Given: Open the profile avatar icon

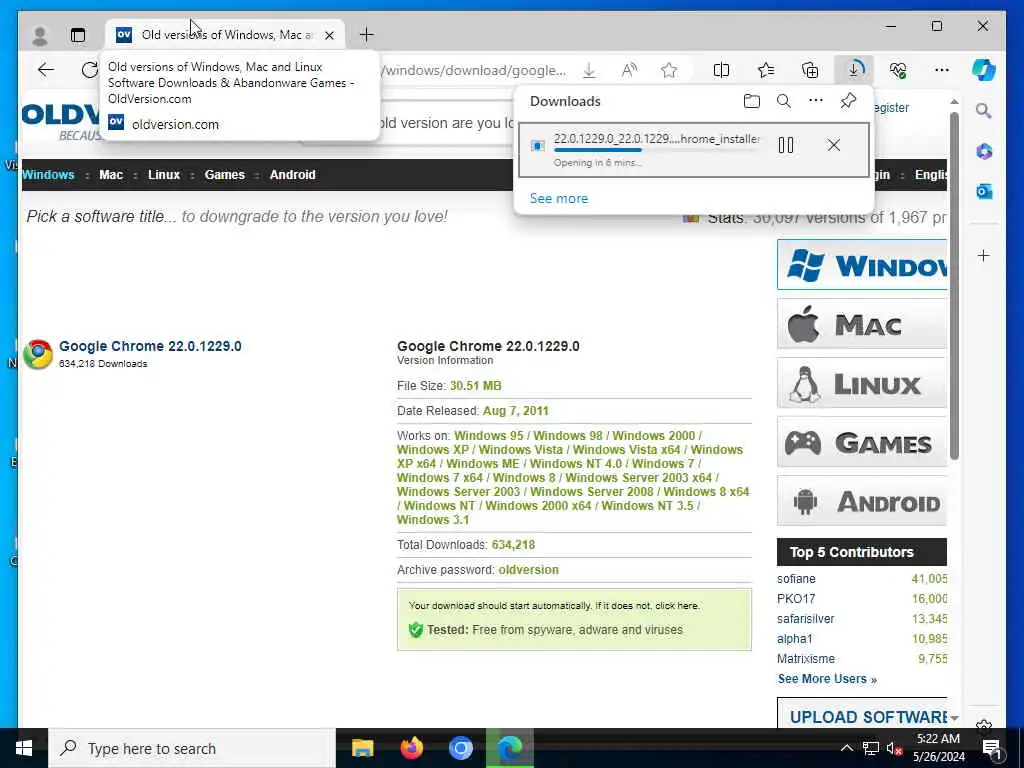Looking at the screenshot, I should (x=40, y=35).
